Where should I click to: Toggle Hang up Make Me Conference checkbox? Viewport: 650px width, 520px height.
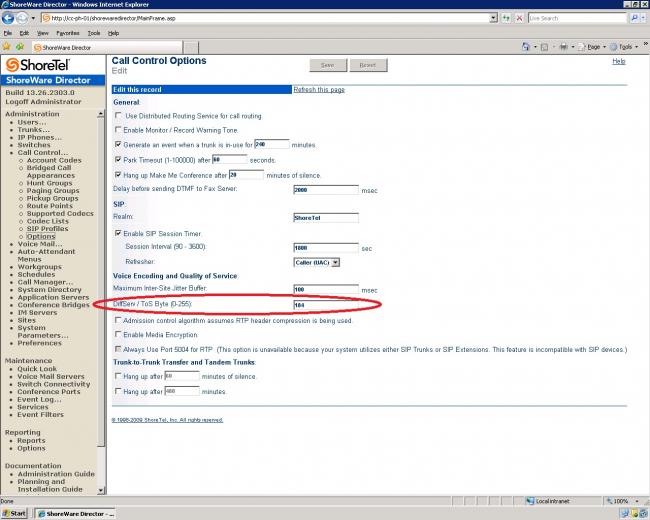118,175
